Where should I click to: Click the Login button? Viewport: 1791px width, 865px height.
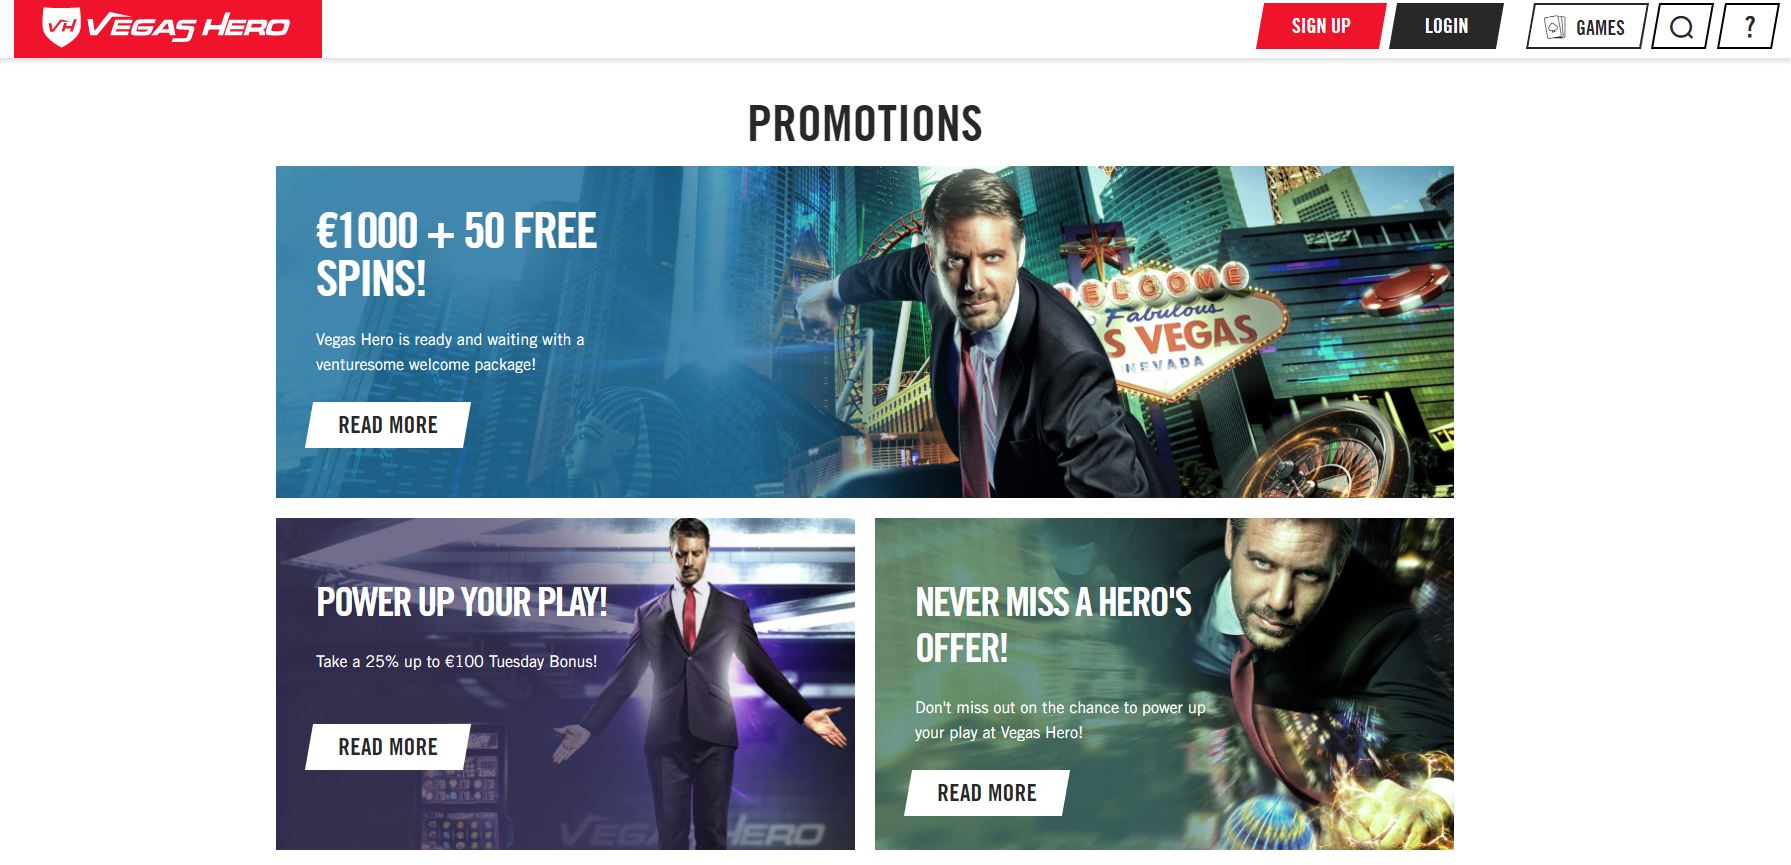pos(1446,26)
